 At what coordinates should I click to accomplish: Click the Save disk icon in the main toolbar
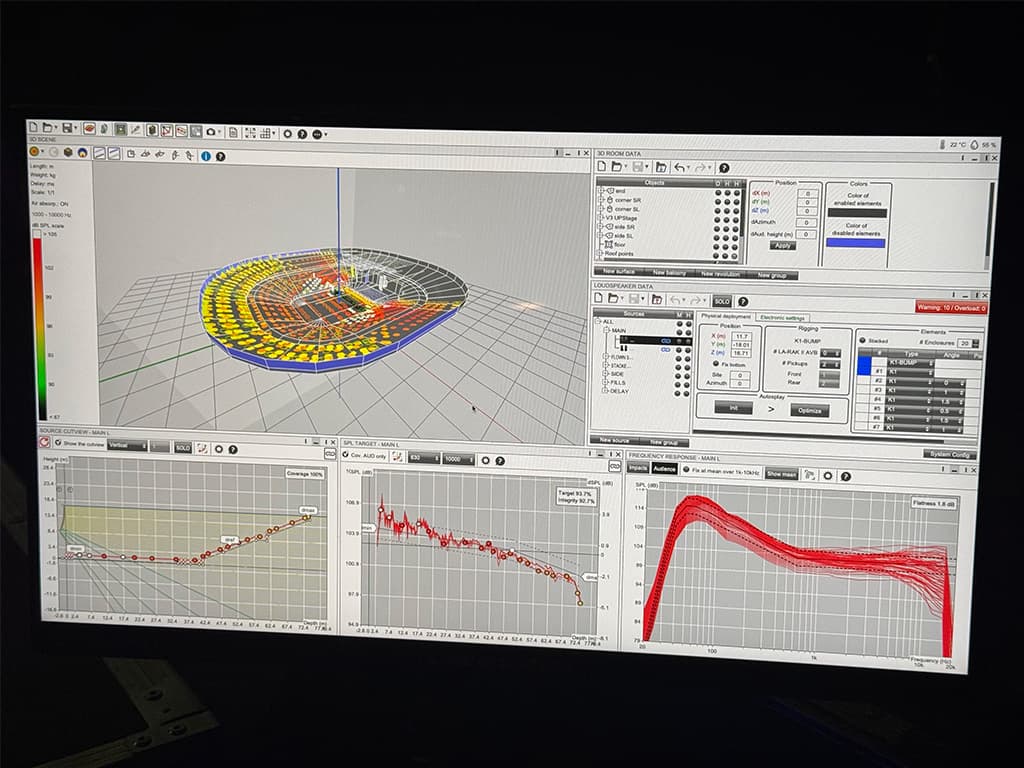click(x=67, y=128)
